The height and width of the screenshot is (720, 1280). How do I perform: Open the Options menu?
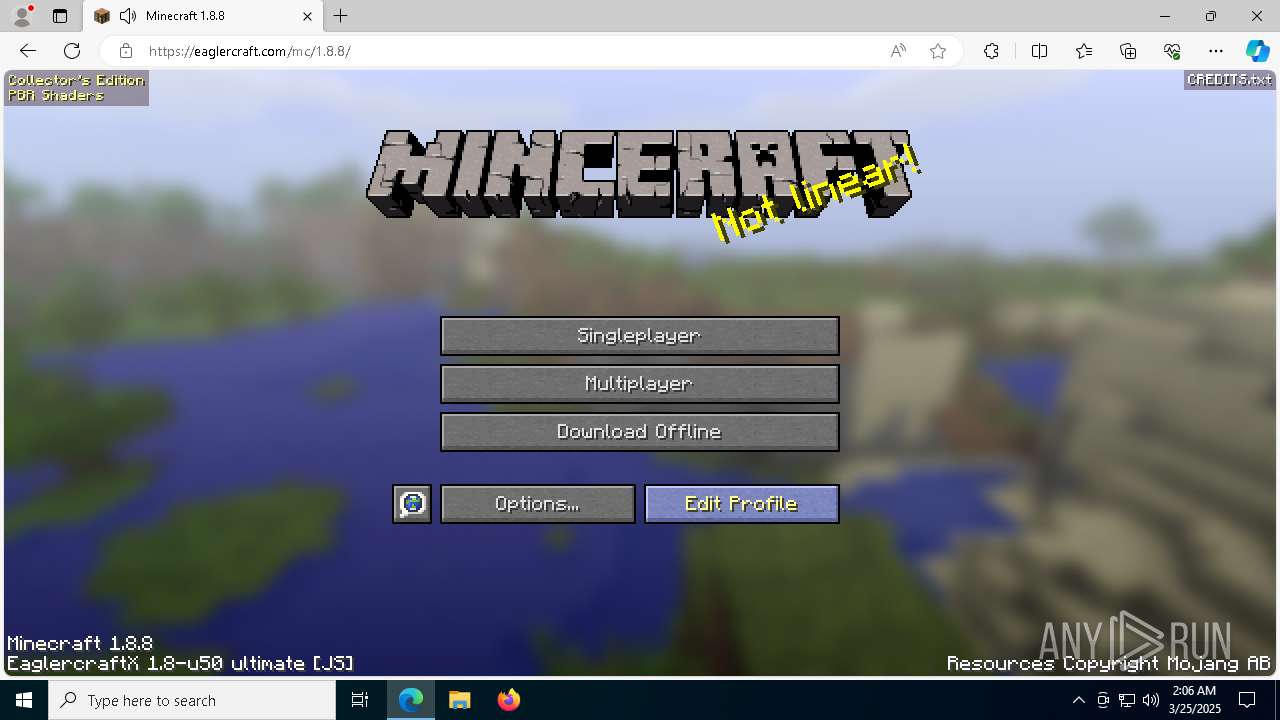(x=537, y=504)
